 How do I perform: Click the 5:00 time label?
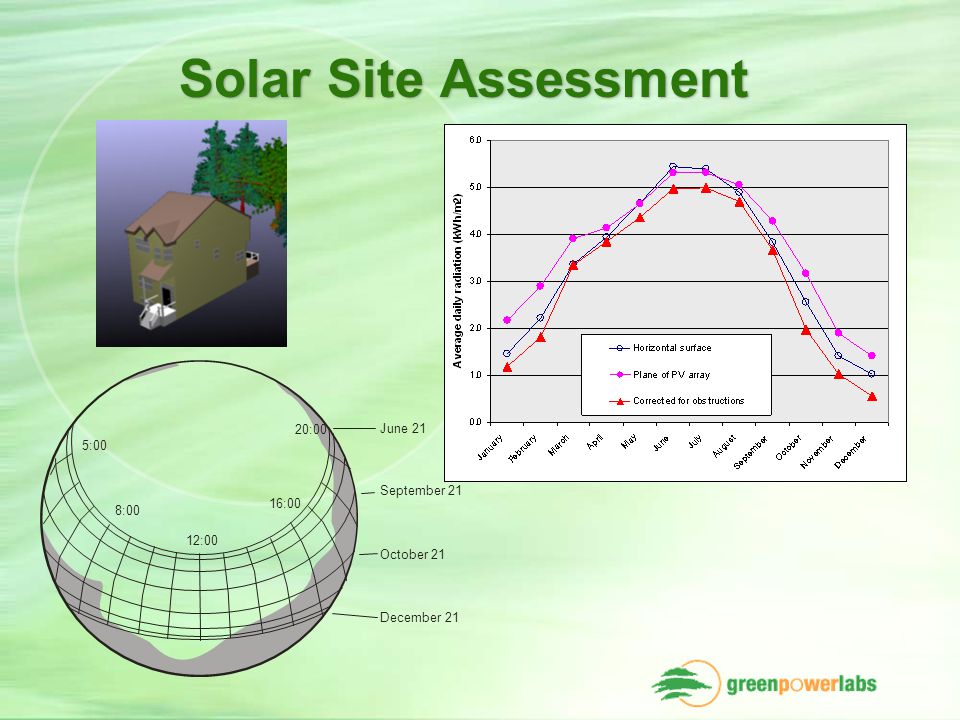(94, 445)
